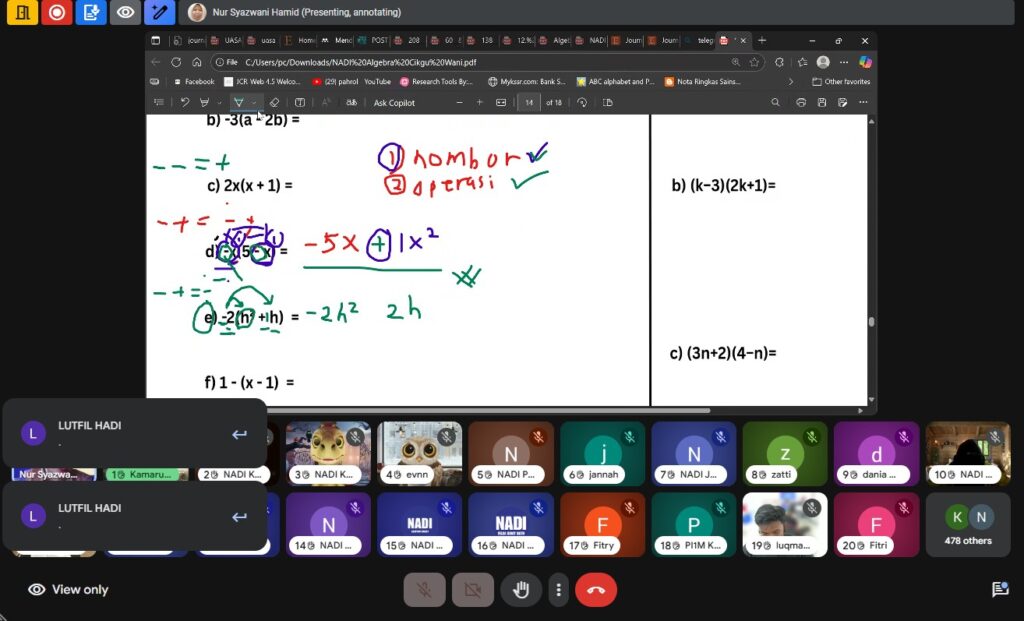Click the red leave call button
This screenshot has width=1024, height=621.
pyautogui.click(x=595, y=590)
